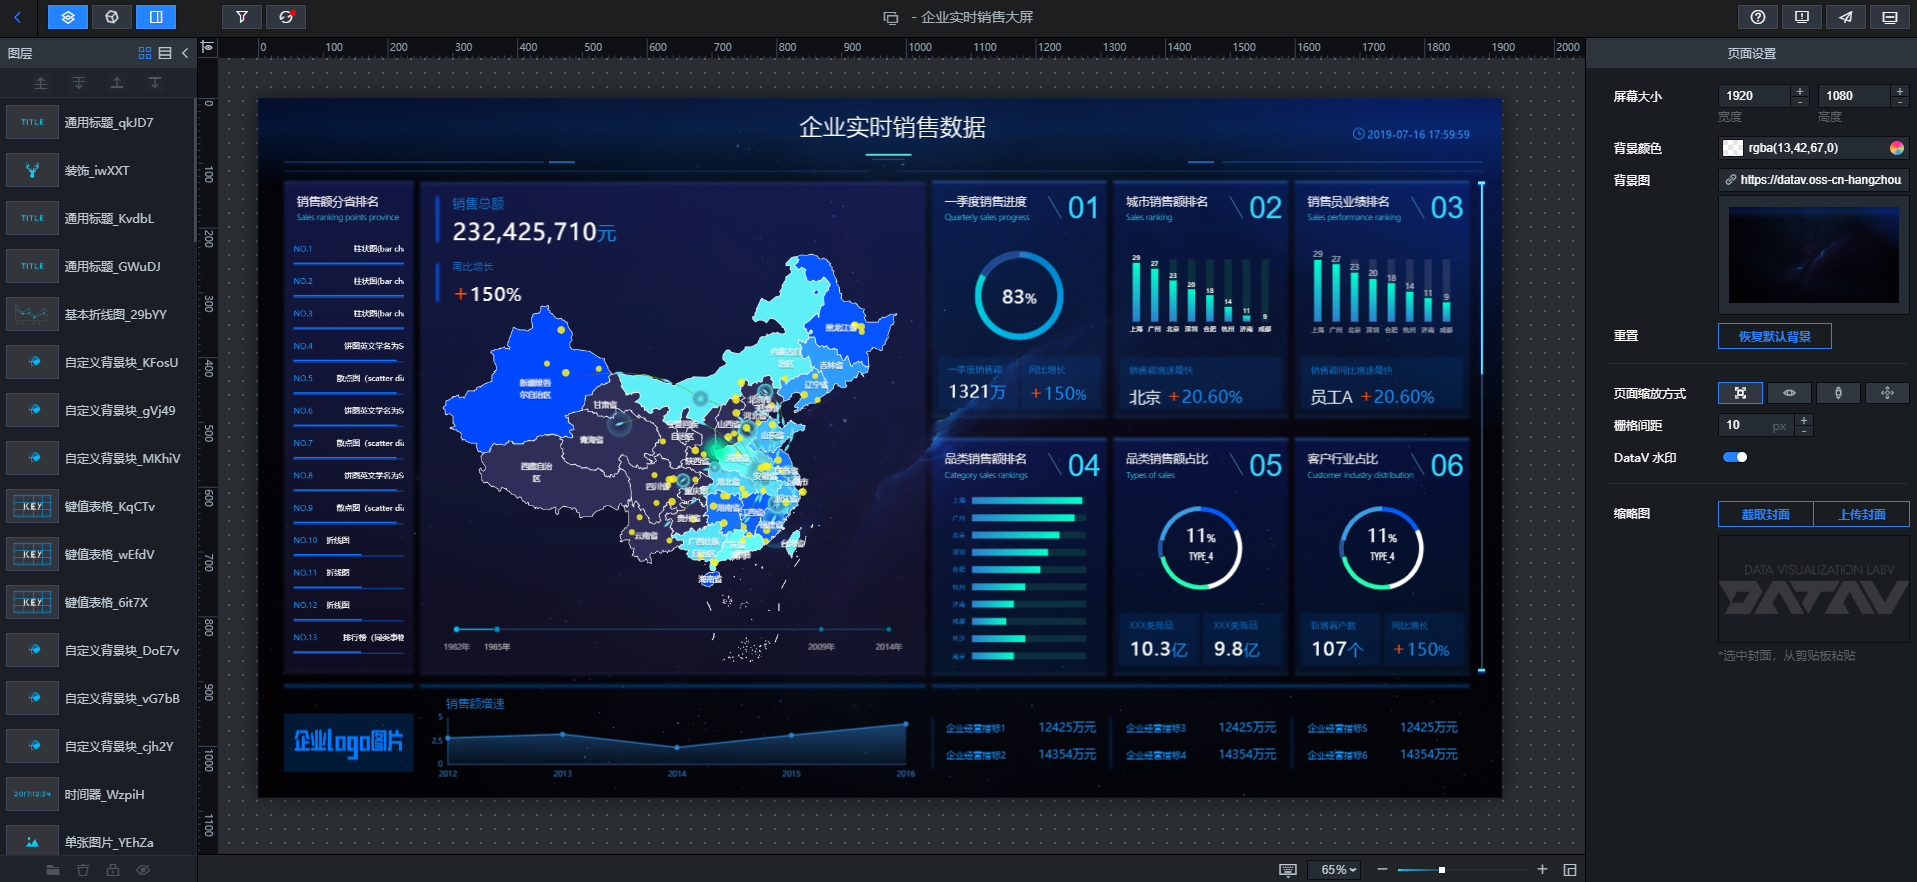The image size is (1917, 882).
Task: Collapse the layers panel with the chevron
Action: click(185, 53)
